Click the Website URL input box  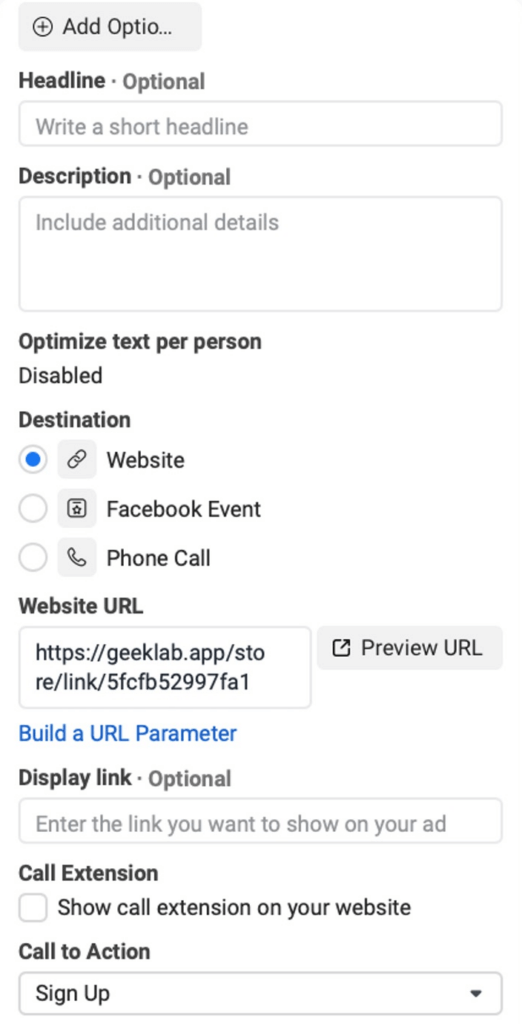pyautogui.click(x=165, y=667)
